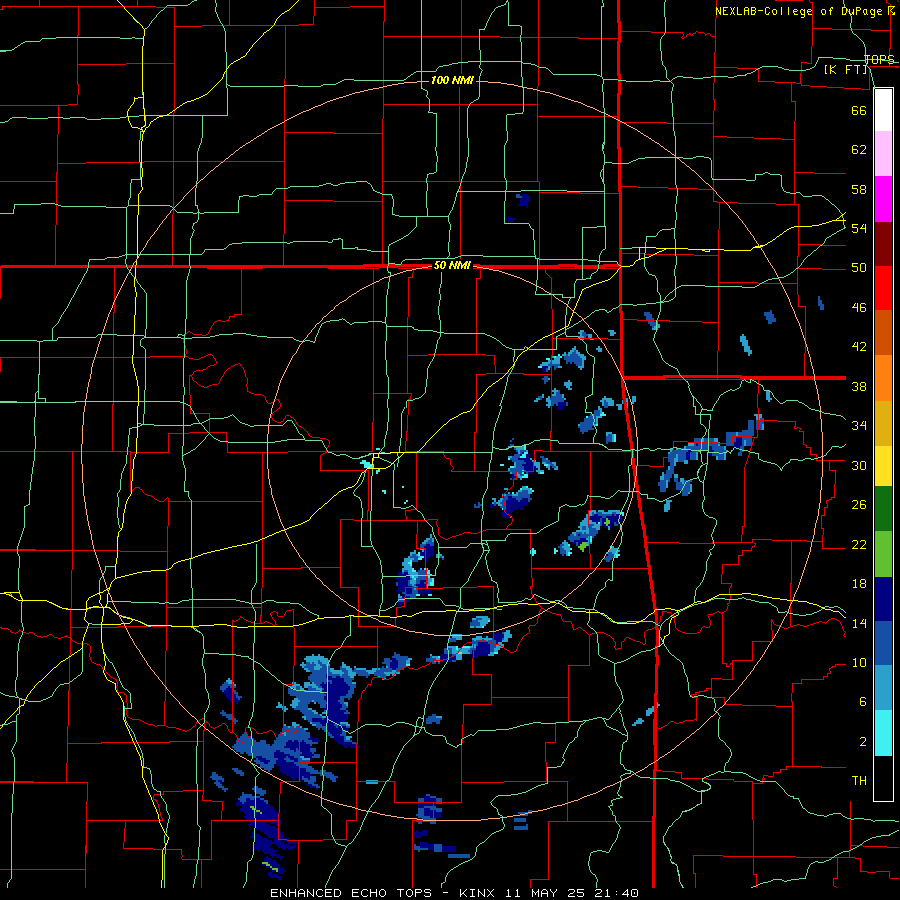Click the bright yellow legend swatch
900x900 pixels.
tap(883, 465)
